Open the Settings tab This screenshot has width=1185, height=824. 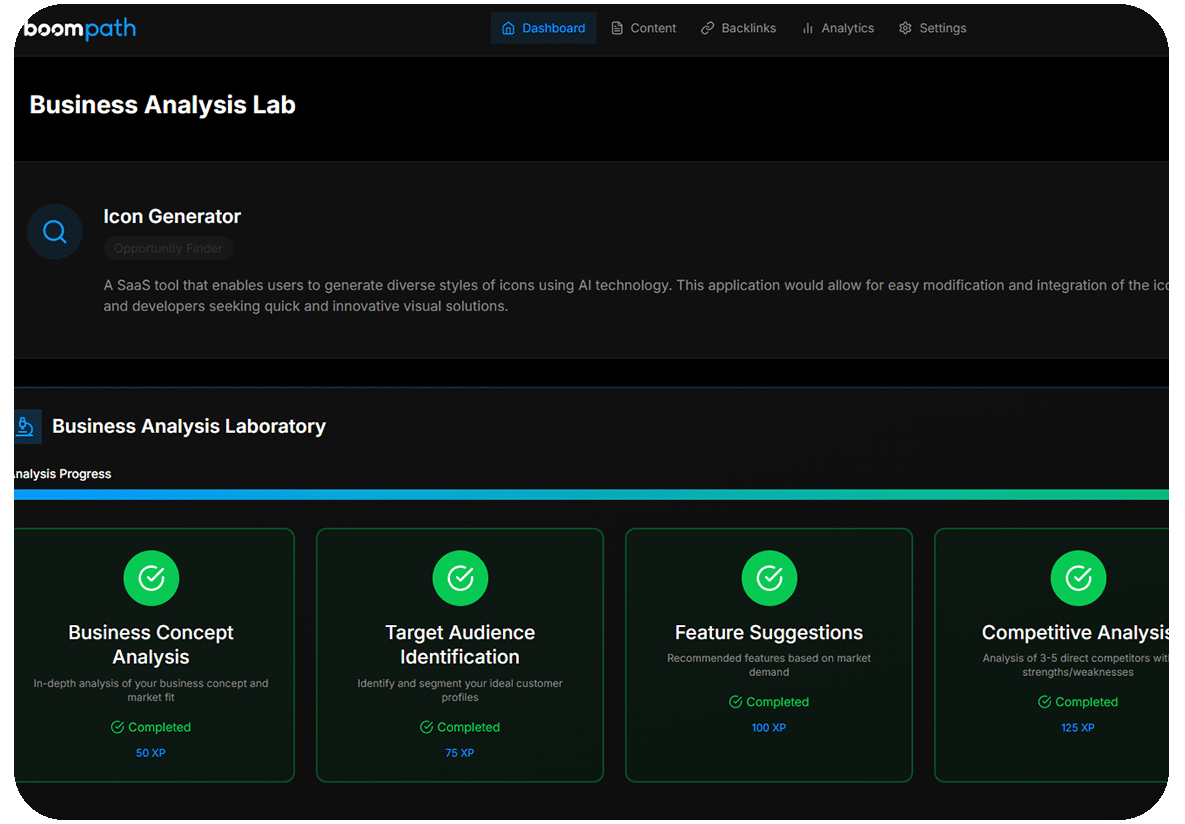tap(933, 28)
